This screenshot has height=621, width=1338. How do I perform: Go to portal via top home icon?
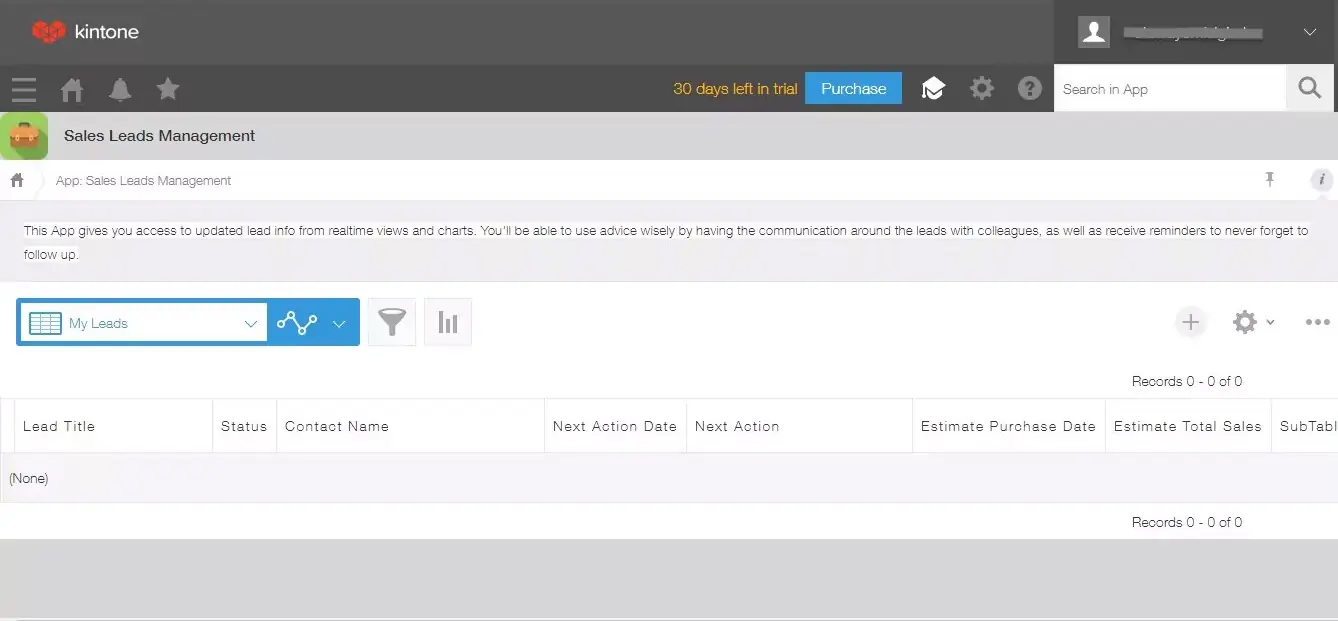tap(72, 90)
